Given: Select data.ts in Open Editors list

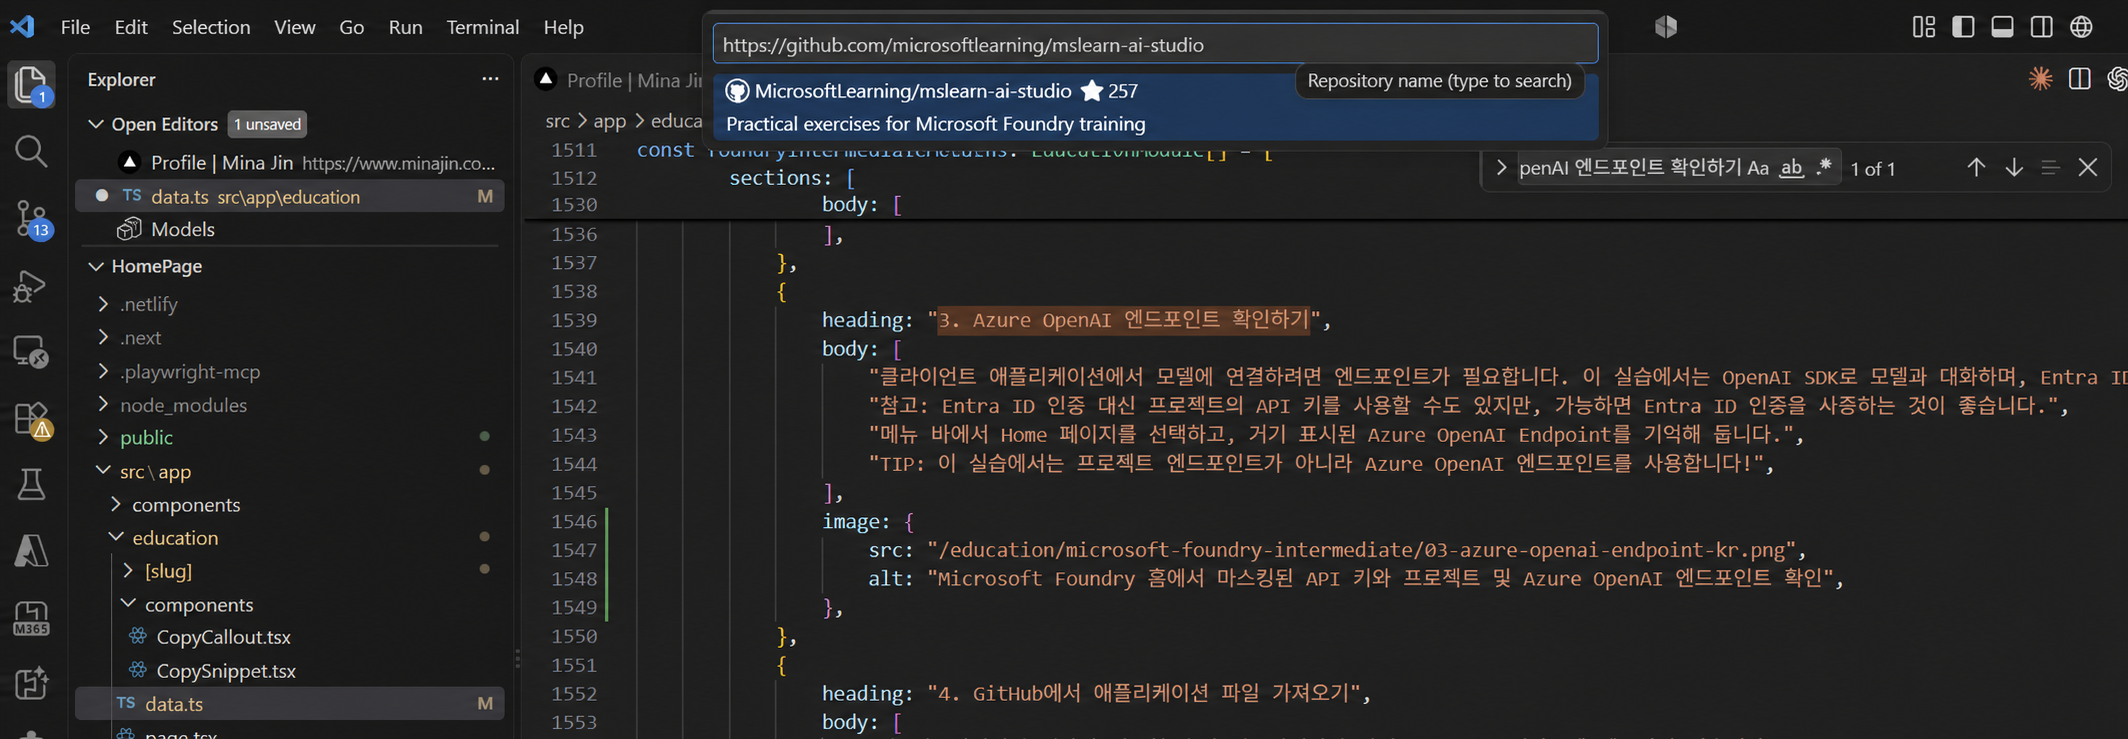Looking at the screenshot, I should 289,196.
